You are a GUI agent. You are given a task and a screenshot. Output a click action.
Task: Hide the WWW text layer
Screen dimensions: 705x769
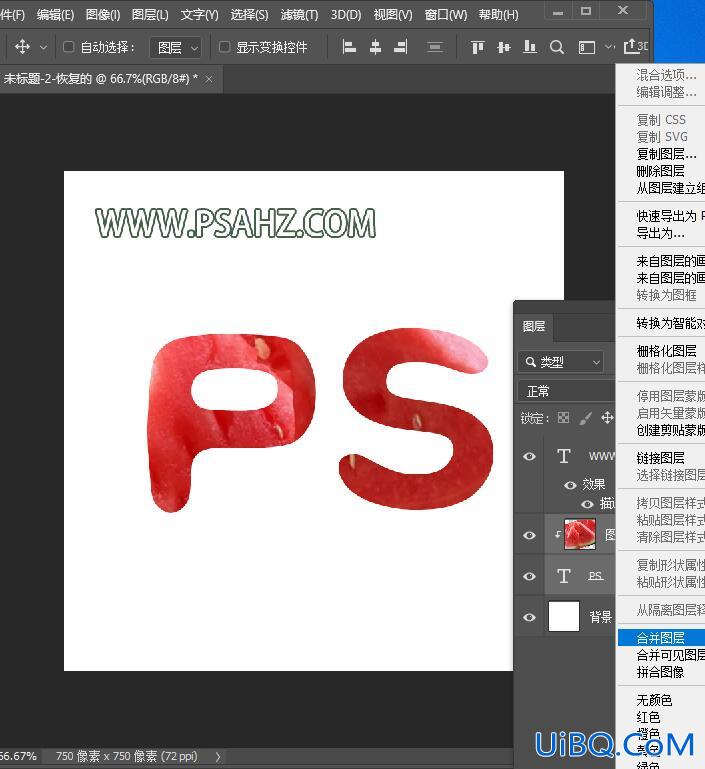click(x=529, y=457)
